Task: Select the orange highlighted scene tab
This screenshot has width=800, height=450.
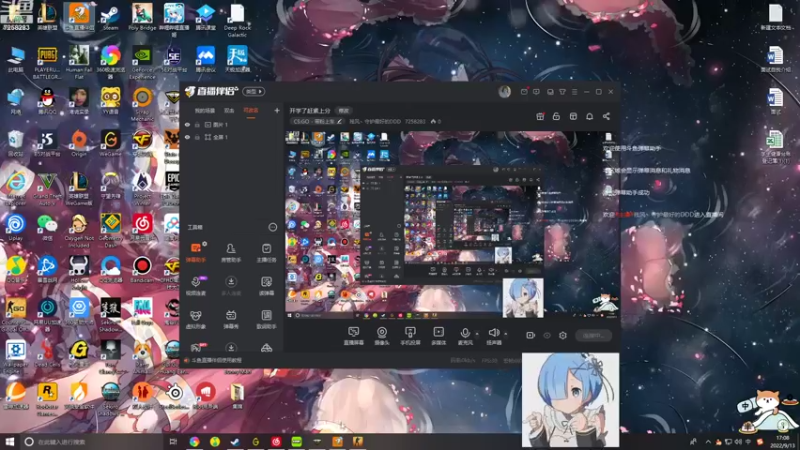Action: tap(251, 111)
